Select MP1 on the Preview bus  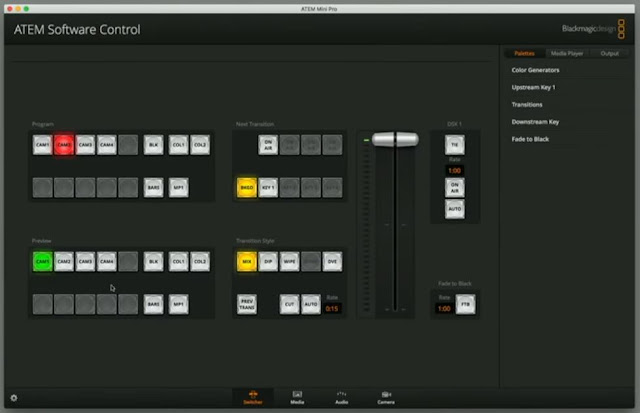179,304
